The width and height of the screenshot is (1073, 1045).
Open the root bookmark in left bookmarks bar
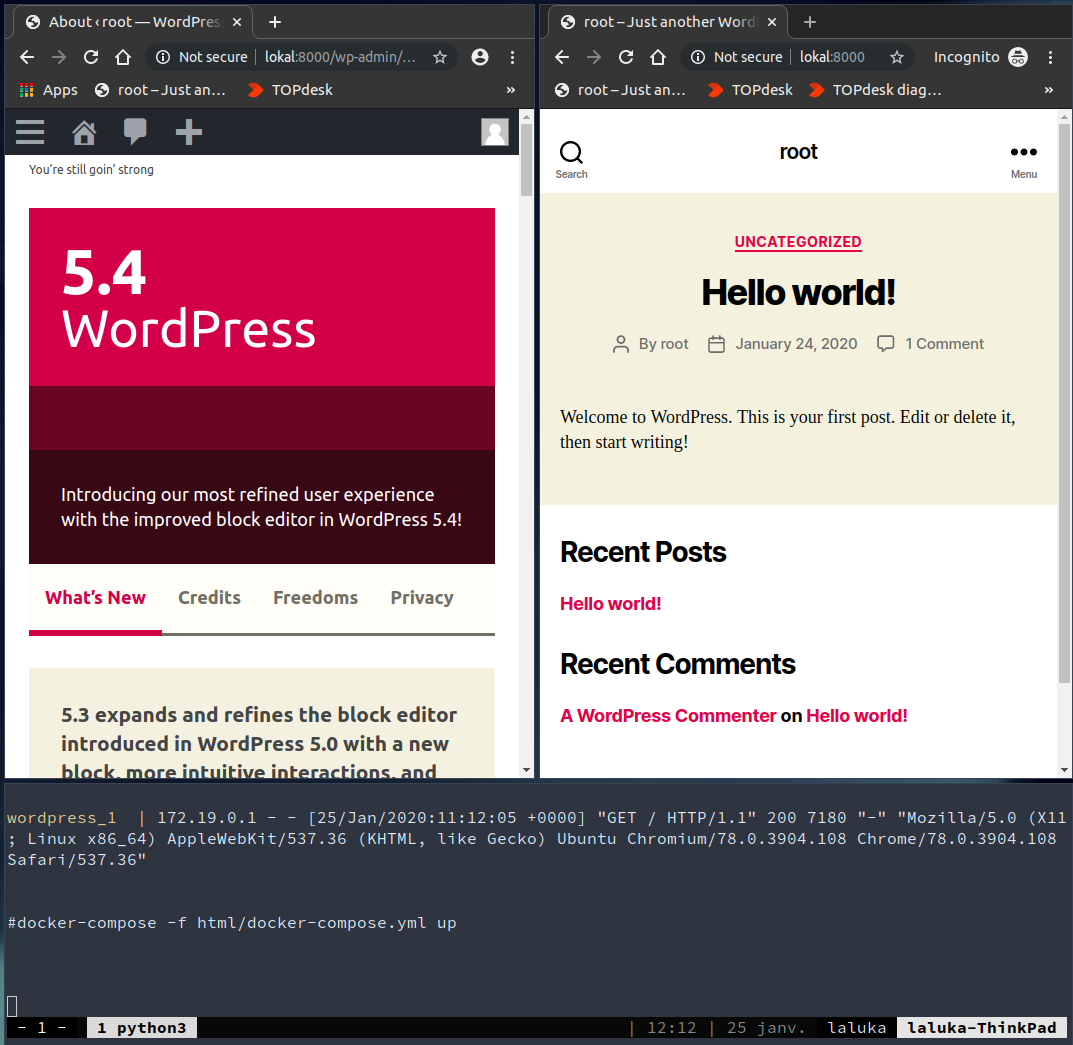click(160, 90)
